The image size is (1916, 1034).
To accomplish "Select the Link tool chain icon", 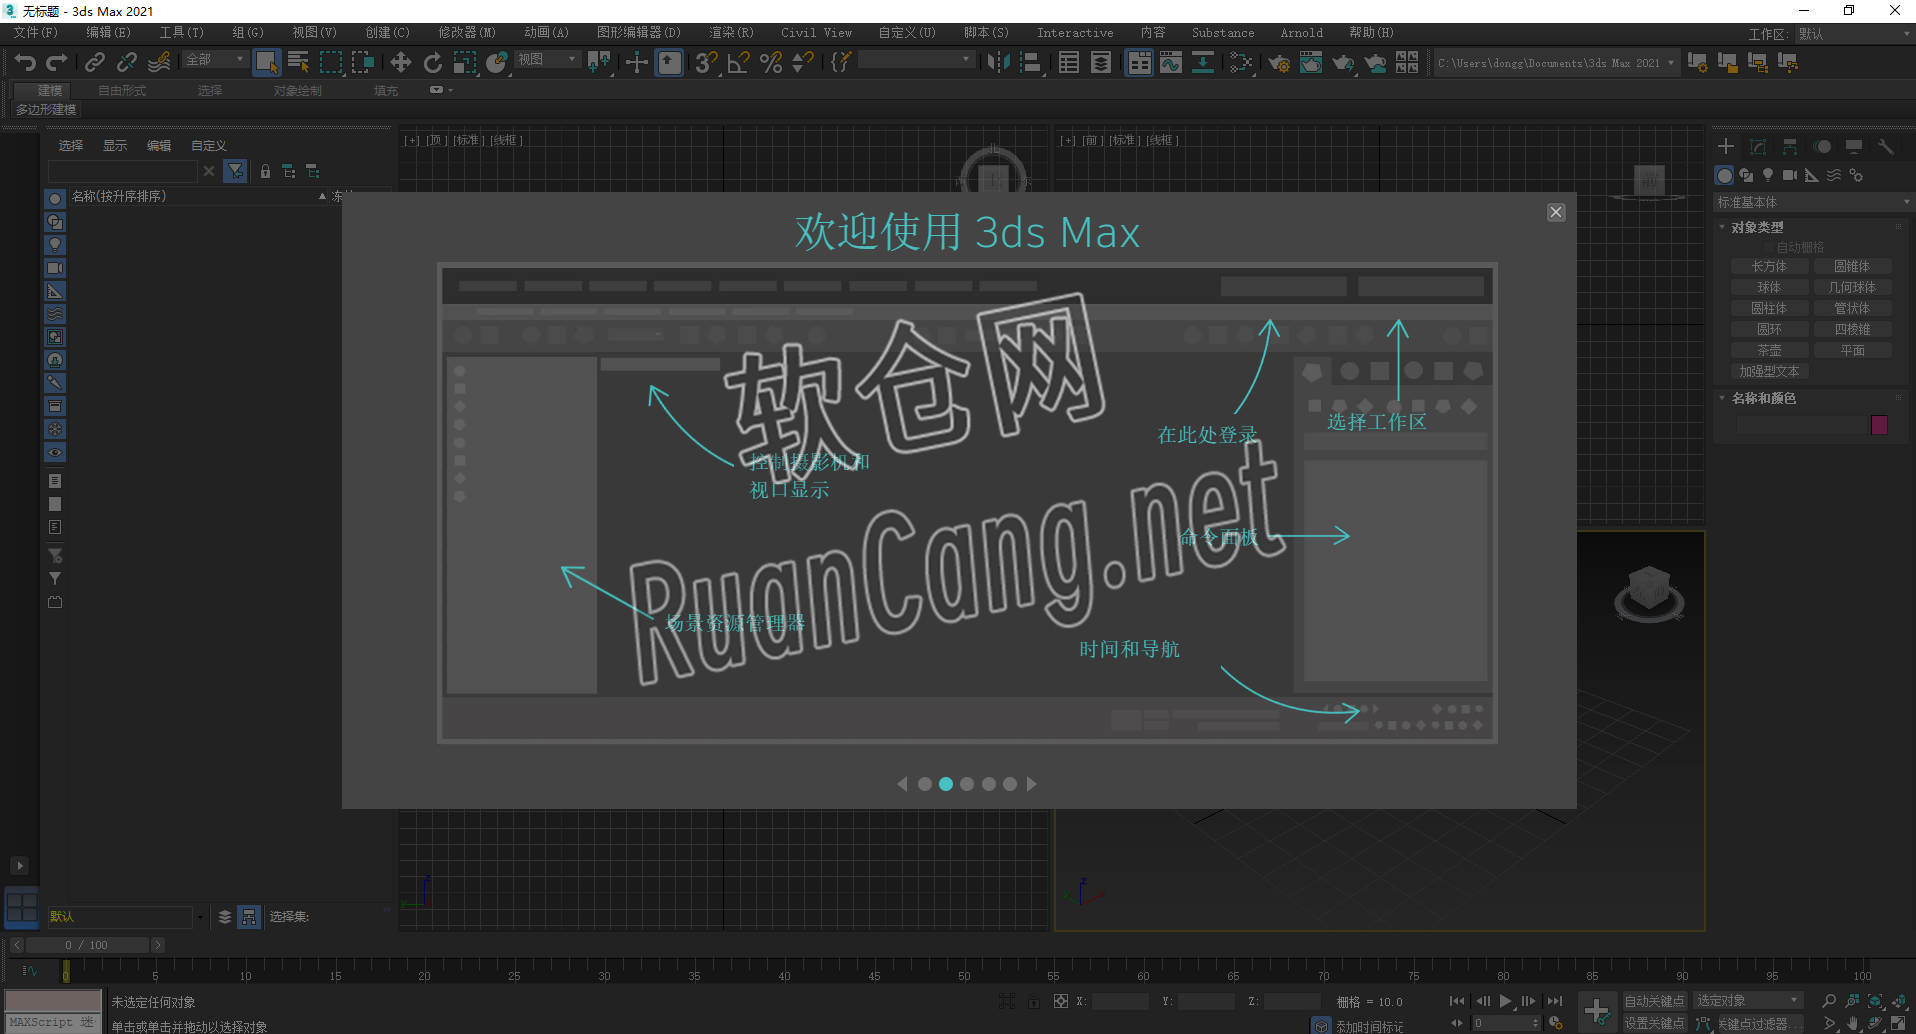I will coord(94,62).
